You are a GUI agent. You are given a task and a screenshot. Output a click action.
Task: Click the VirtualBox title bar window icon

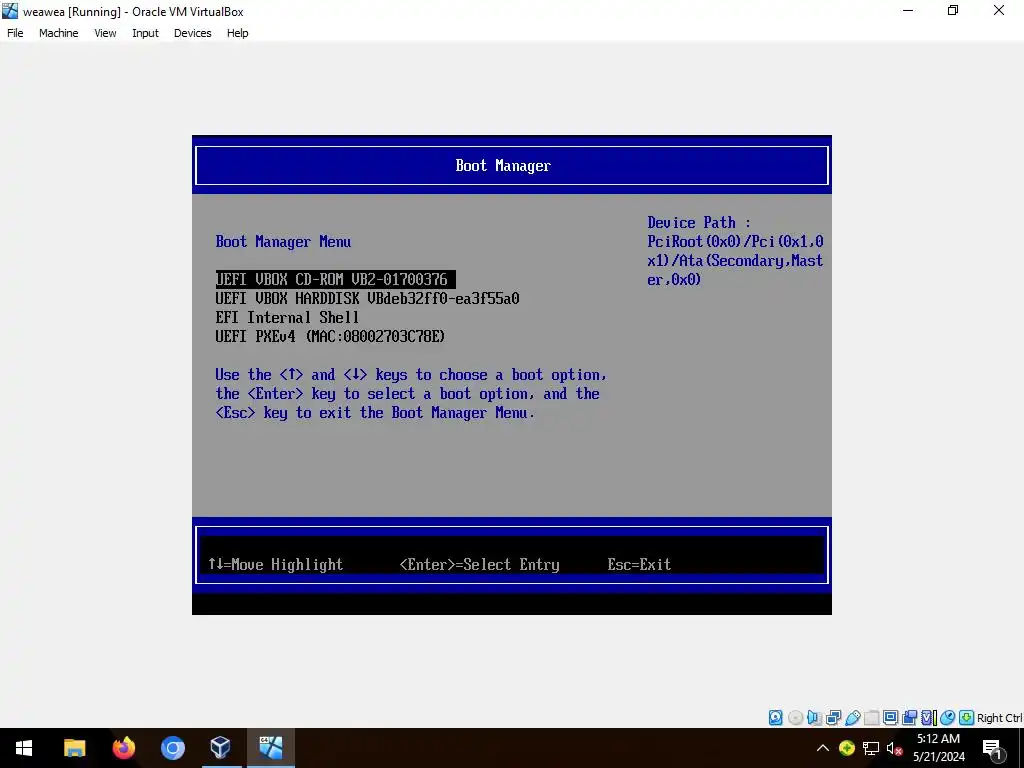[x=10, y=11]
